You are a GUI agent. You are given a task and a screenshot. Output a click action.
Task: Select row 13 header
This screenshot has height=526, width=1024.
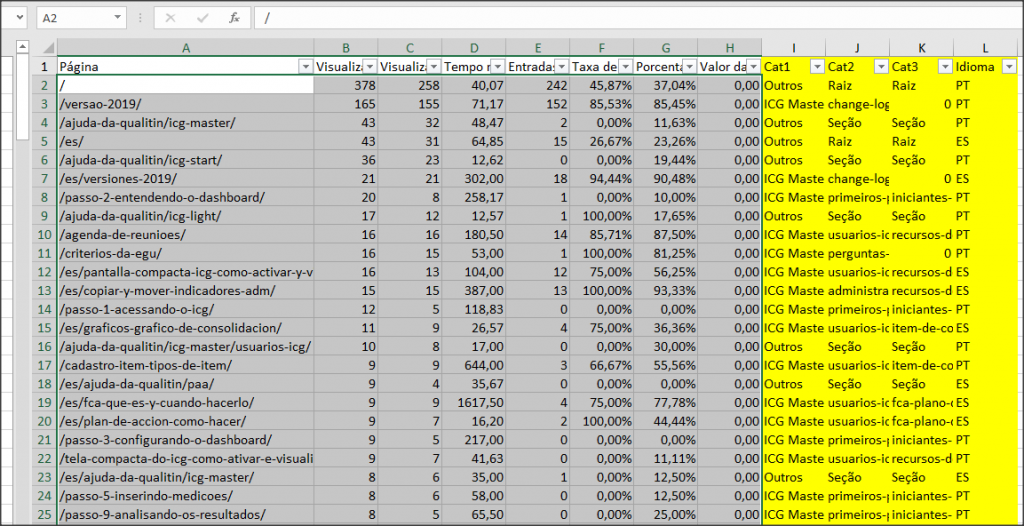point(44,290)
